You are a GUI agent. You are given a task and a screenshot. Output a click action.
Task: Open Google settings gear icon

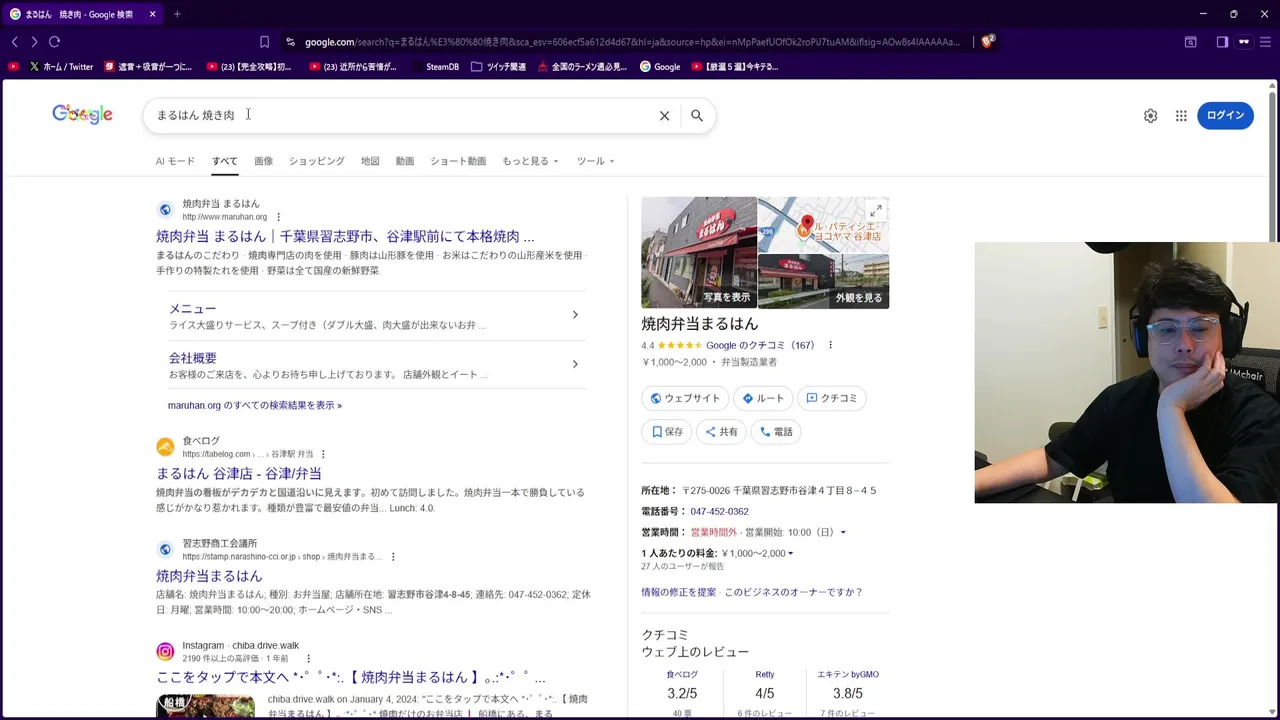pyautogui.click(x=1150, y=116)
